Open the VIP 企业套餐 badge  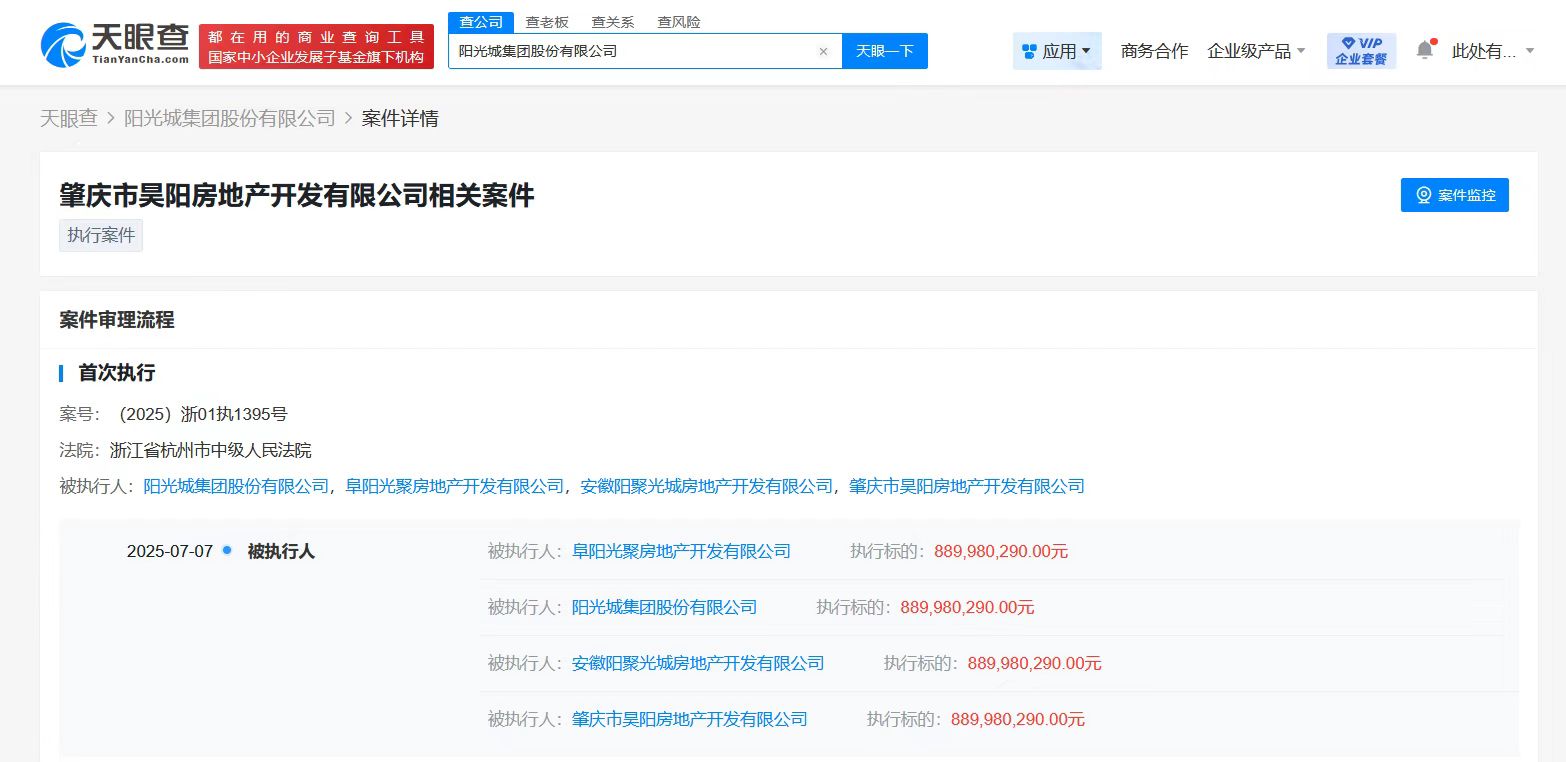(1361, 51)
